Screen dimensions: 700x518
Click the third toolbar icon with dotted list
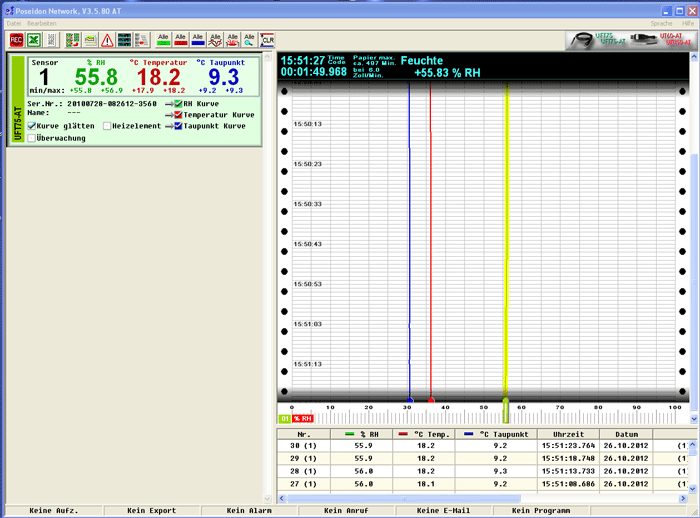point(51,40)
